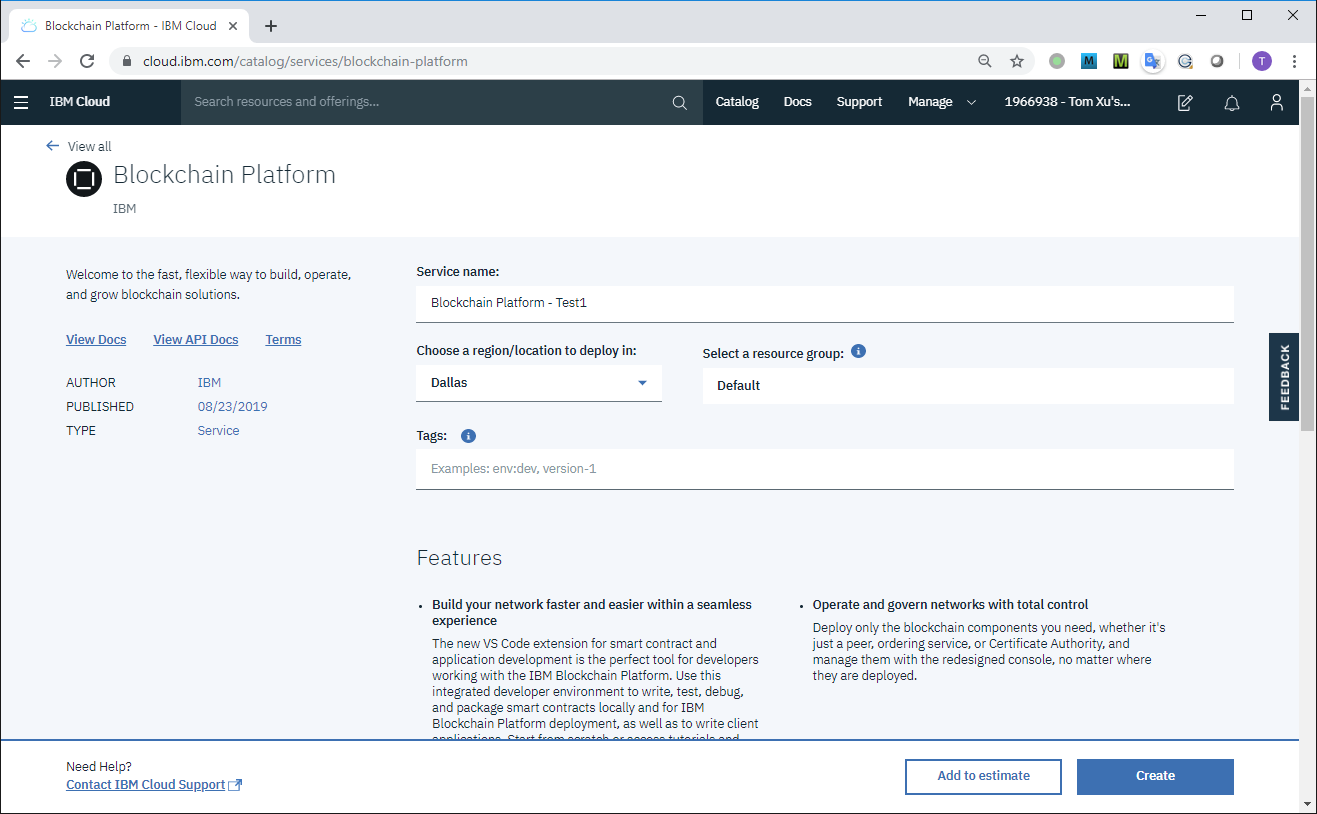Viewport: 1317px width, 814px height.
Task: Click the Service type link
Action: [219, 431]
